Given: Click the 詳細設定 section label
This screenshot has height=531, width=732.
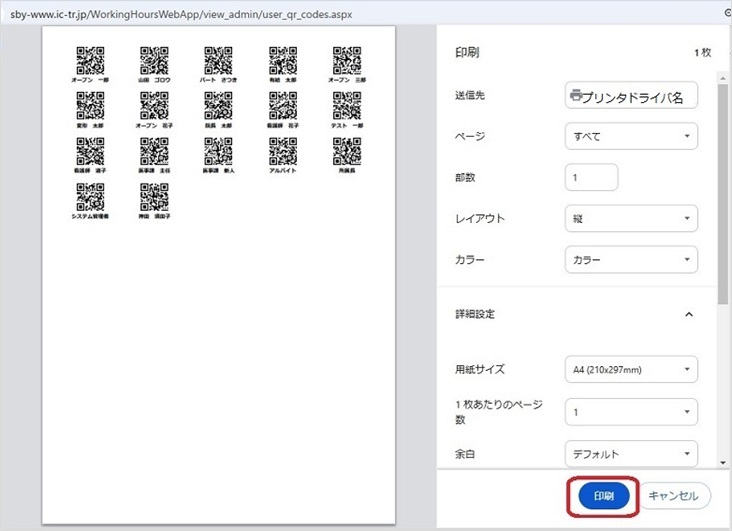Looking at the screenshot, I should point(475,314).
